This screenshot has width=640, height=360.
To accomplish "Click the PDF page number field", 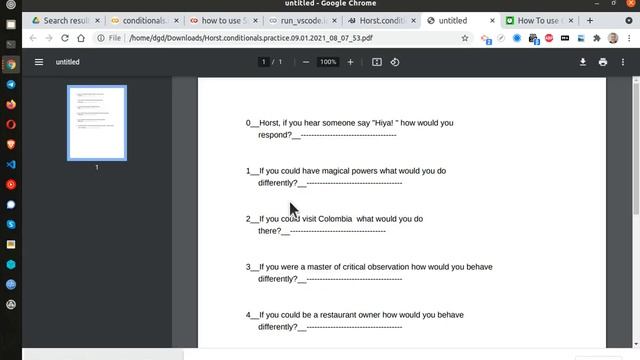I will pyautogui.click(x=264, y=62).
